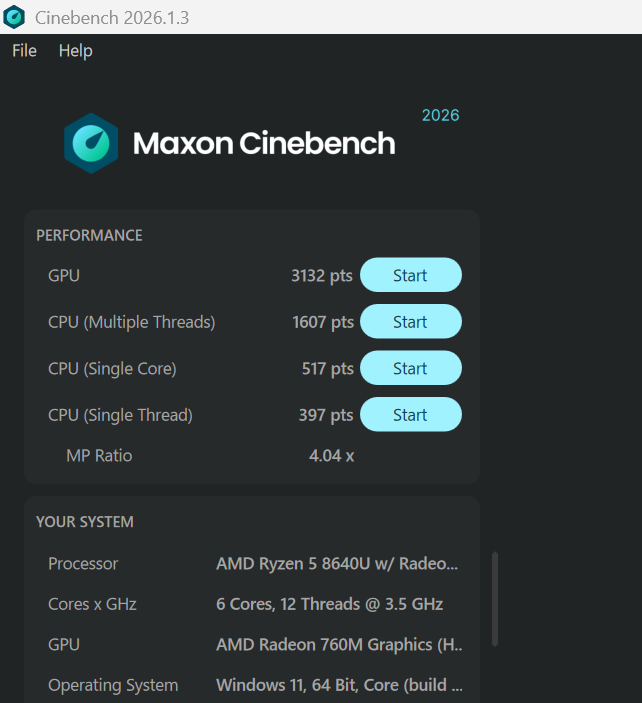642x703 pixels.
Task: Select the GPU score 3132 pts
Action: point(321,275)
